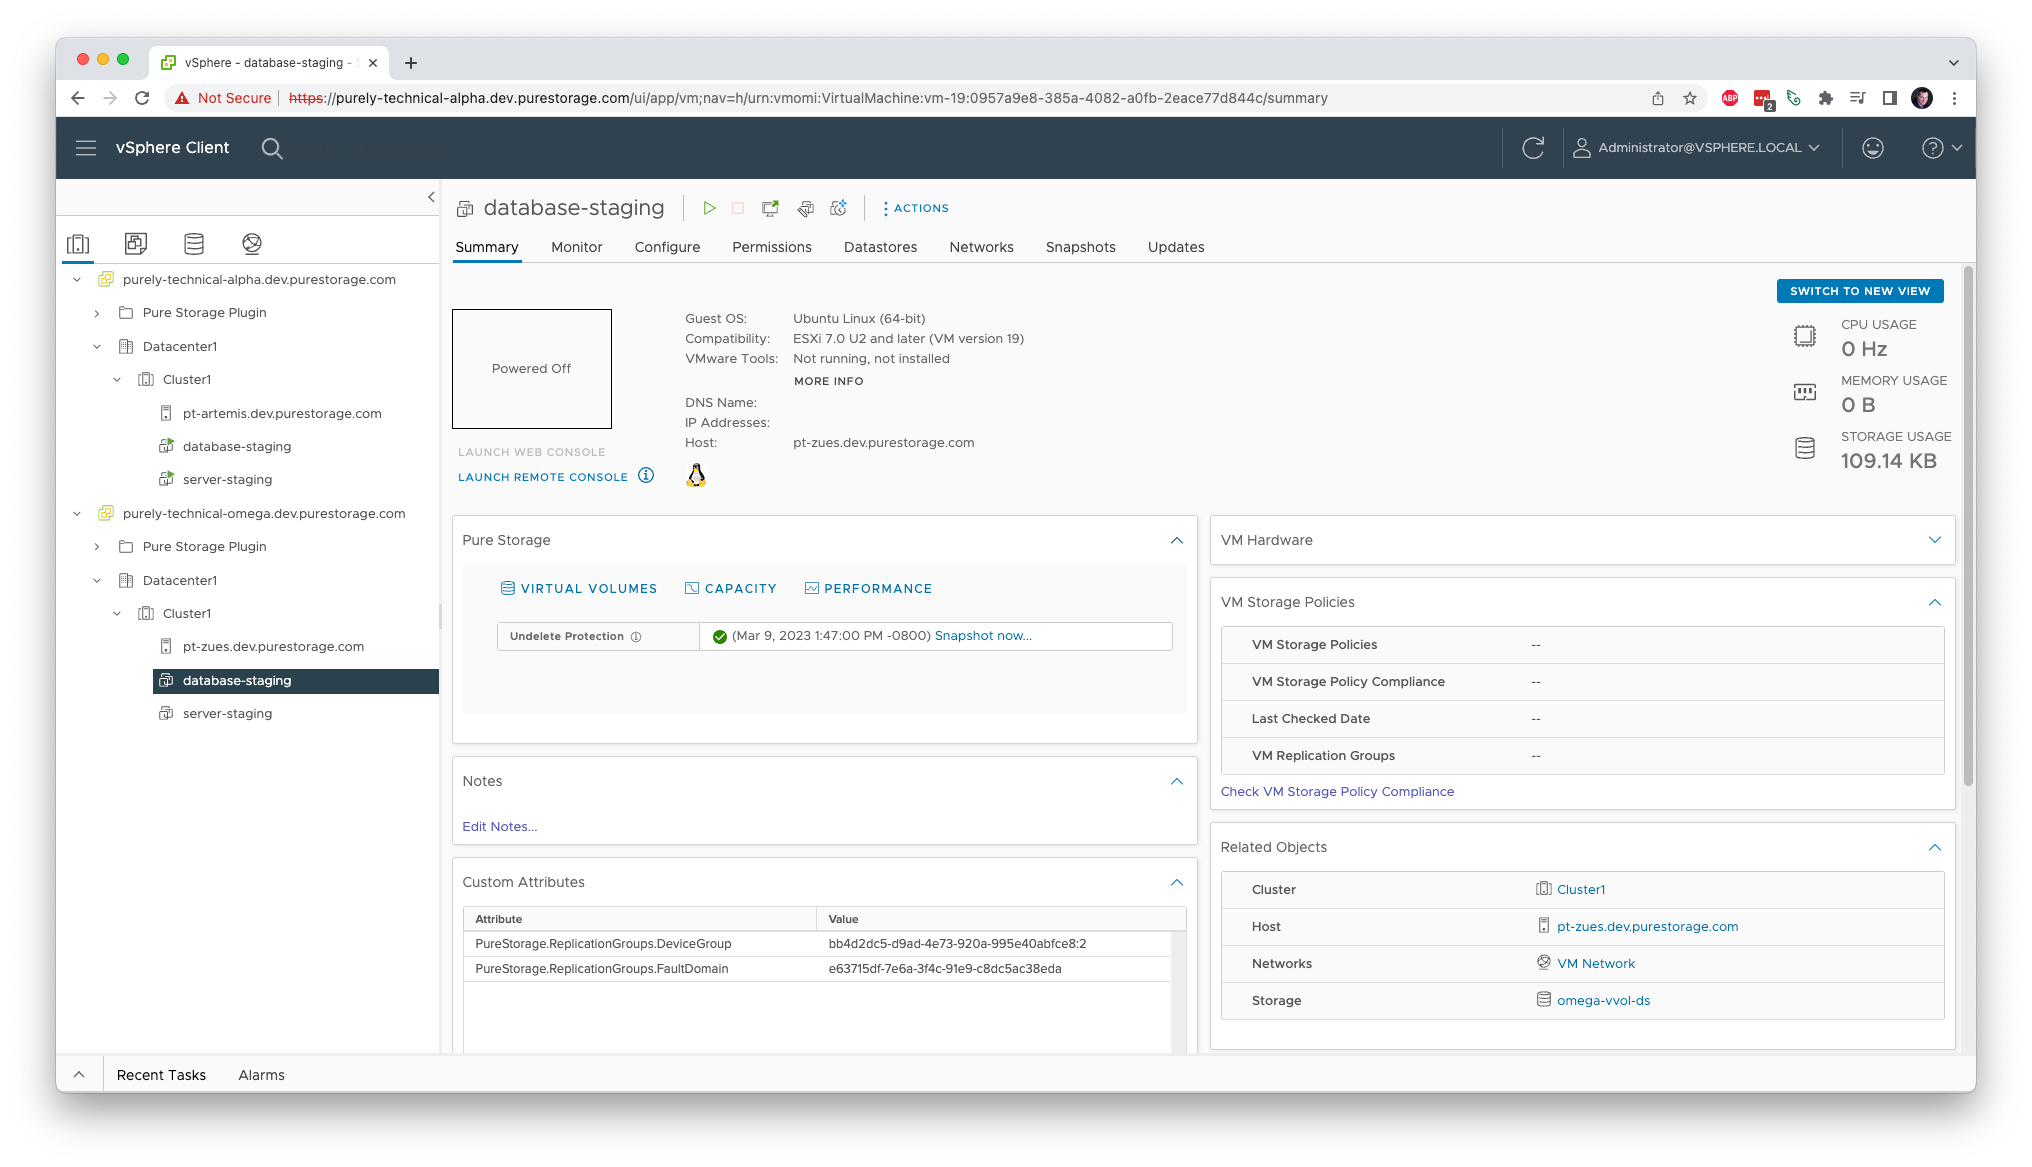Viewport: 2032px width, 1167px height.
Task: Click LAUNCH REMOTE CONSOLE link
Action: [x=543, y=478]
